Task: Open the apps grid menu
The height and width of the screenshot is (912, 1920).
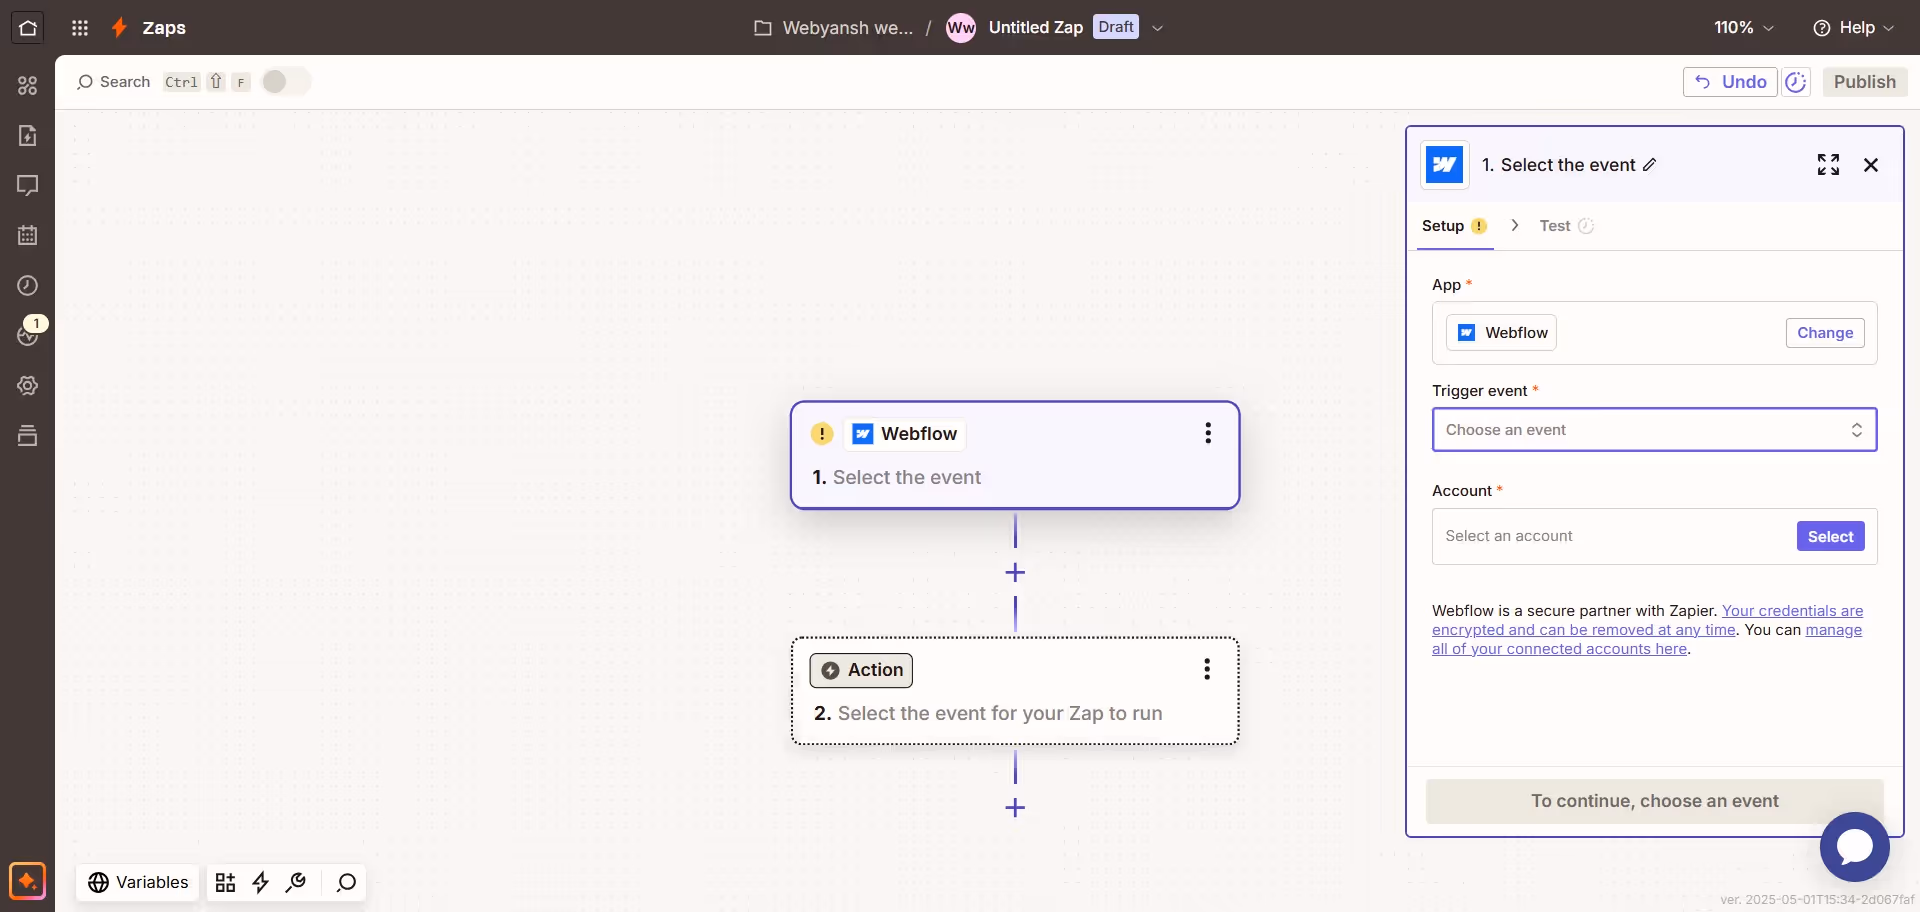Action: coord(80,28)
